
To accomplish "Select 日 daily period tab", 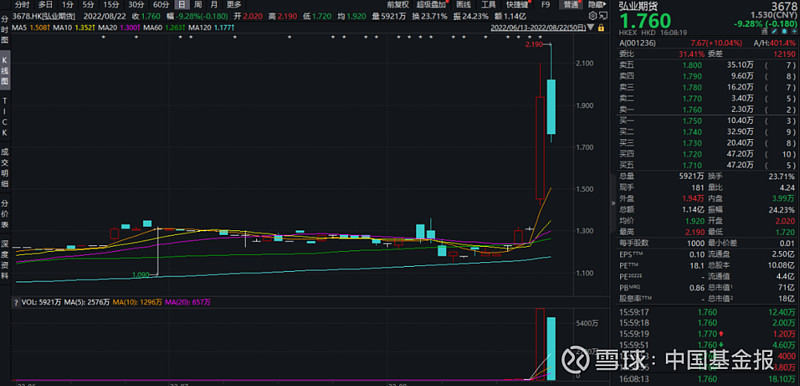I will pyautogui.click(x=182, y=5).
